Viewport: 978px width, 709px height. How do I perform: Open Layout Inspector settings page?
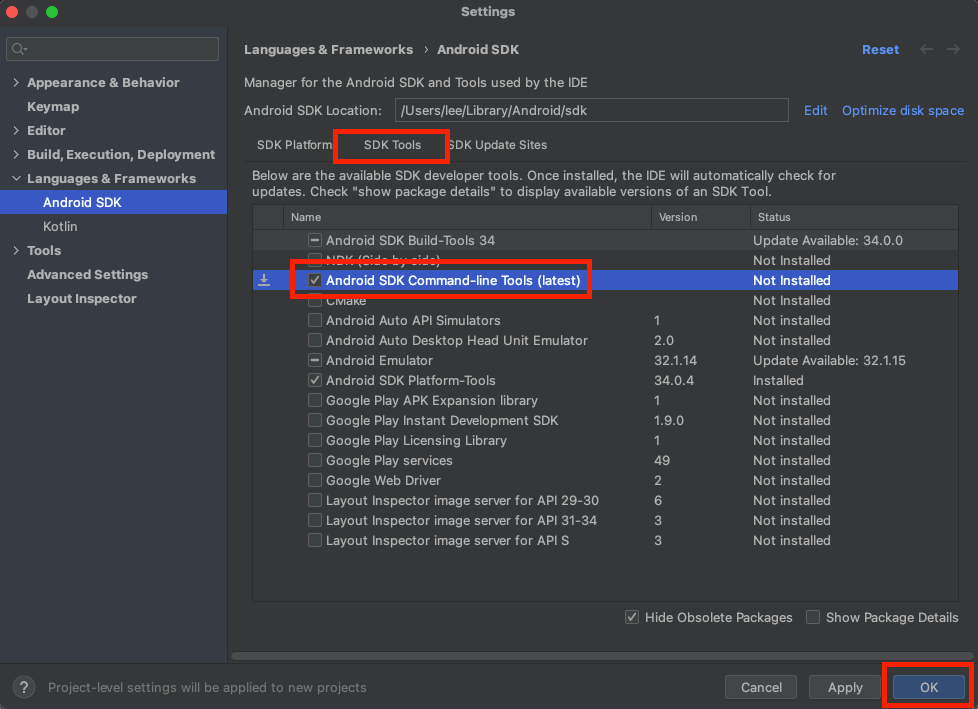pos(82,299)
